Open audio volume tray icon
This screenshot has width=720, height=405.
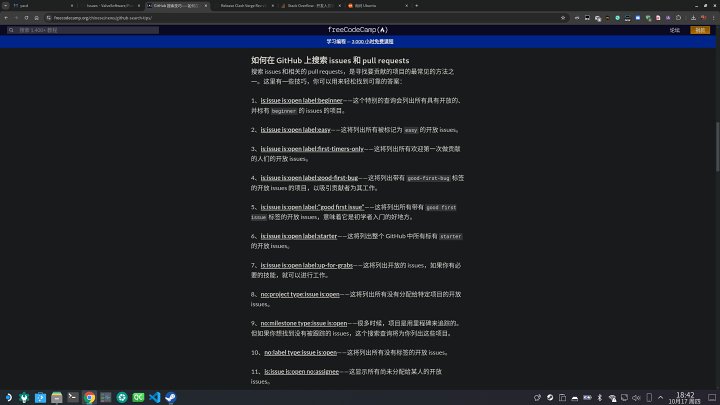pos(636,398)
